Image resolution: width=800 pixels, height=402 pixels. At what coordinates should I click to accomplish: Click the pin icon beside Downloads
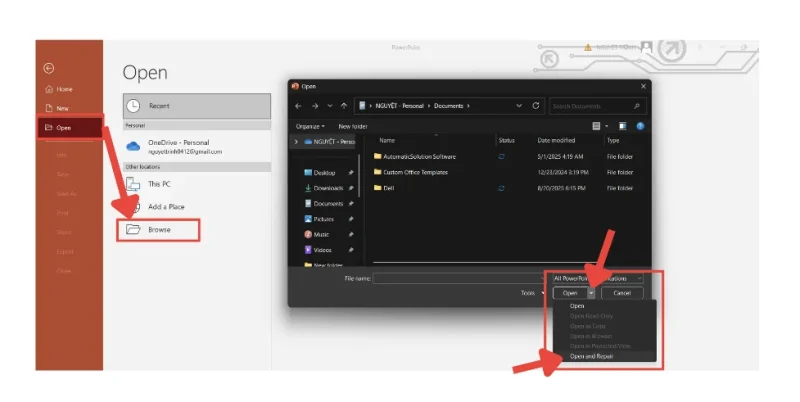click(x=351, y=188)
